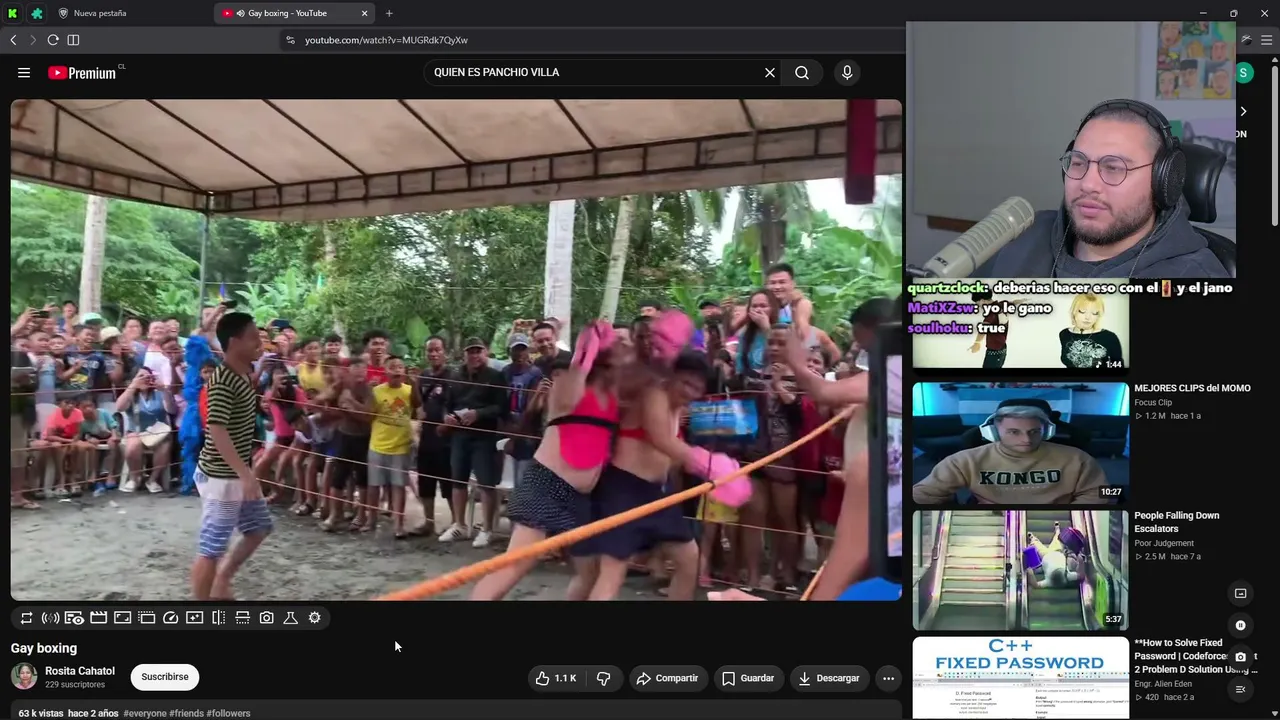Open the YouTube hamburger guide menu
This screenshot has height=720, width=1280.
pyautogui.click(x=24, y=72)
